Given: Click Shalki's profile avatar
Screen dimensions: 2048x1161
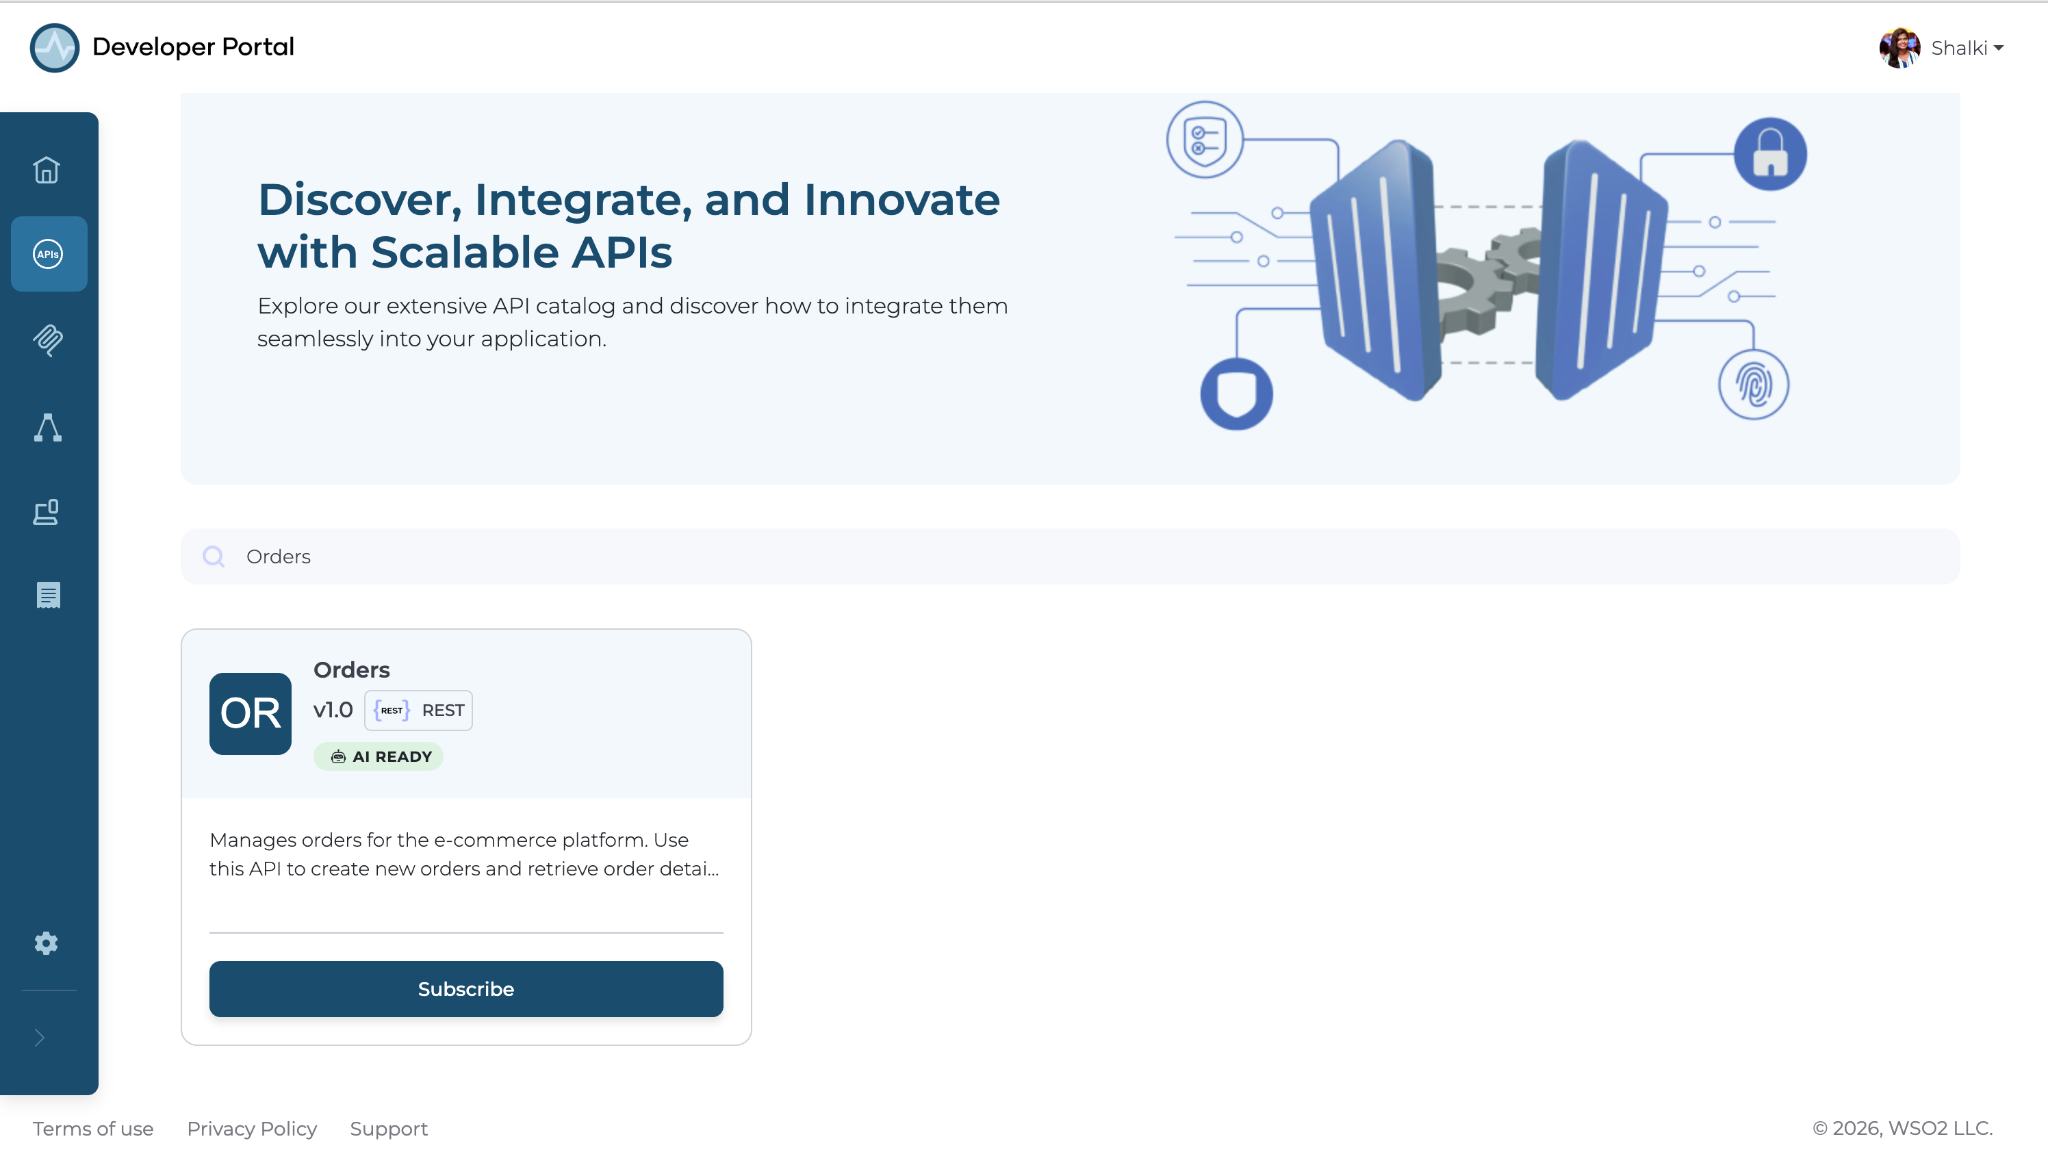Looking at the screenshot, I should tap(1900, 48).
